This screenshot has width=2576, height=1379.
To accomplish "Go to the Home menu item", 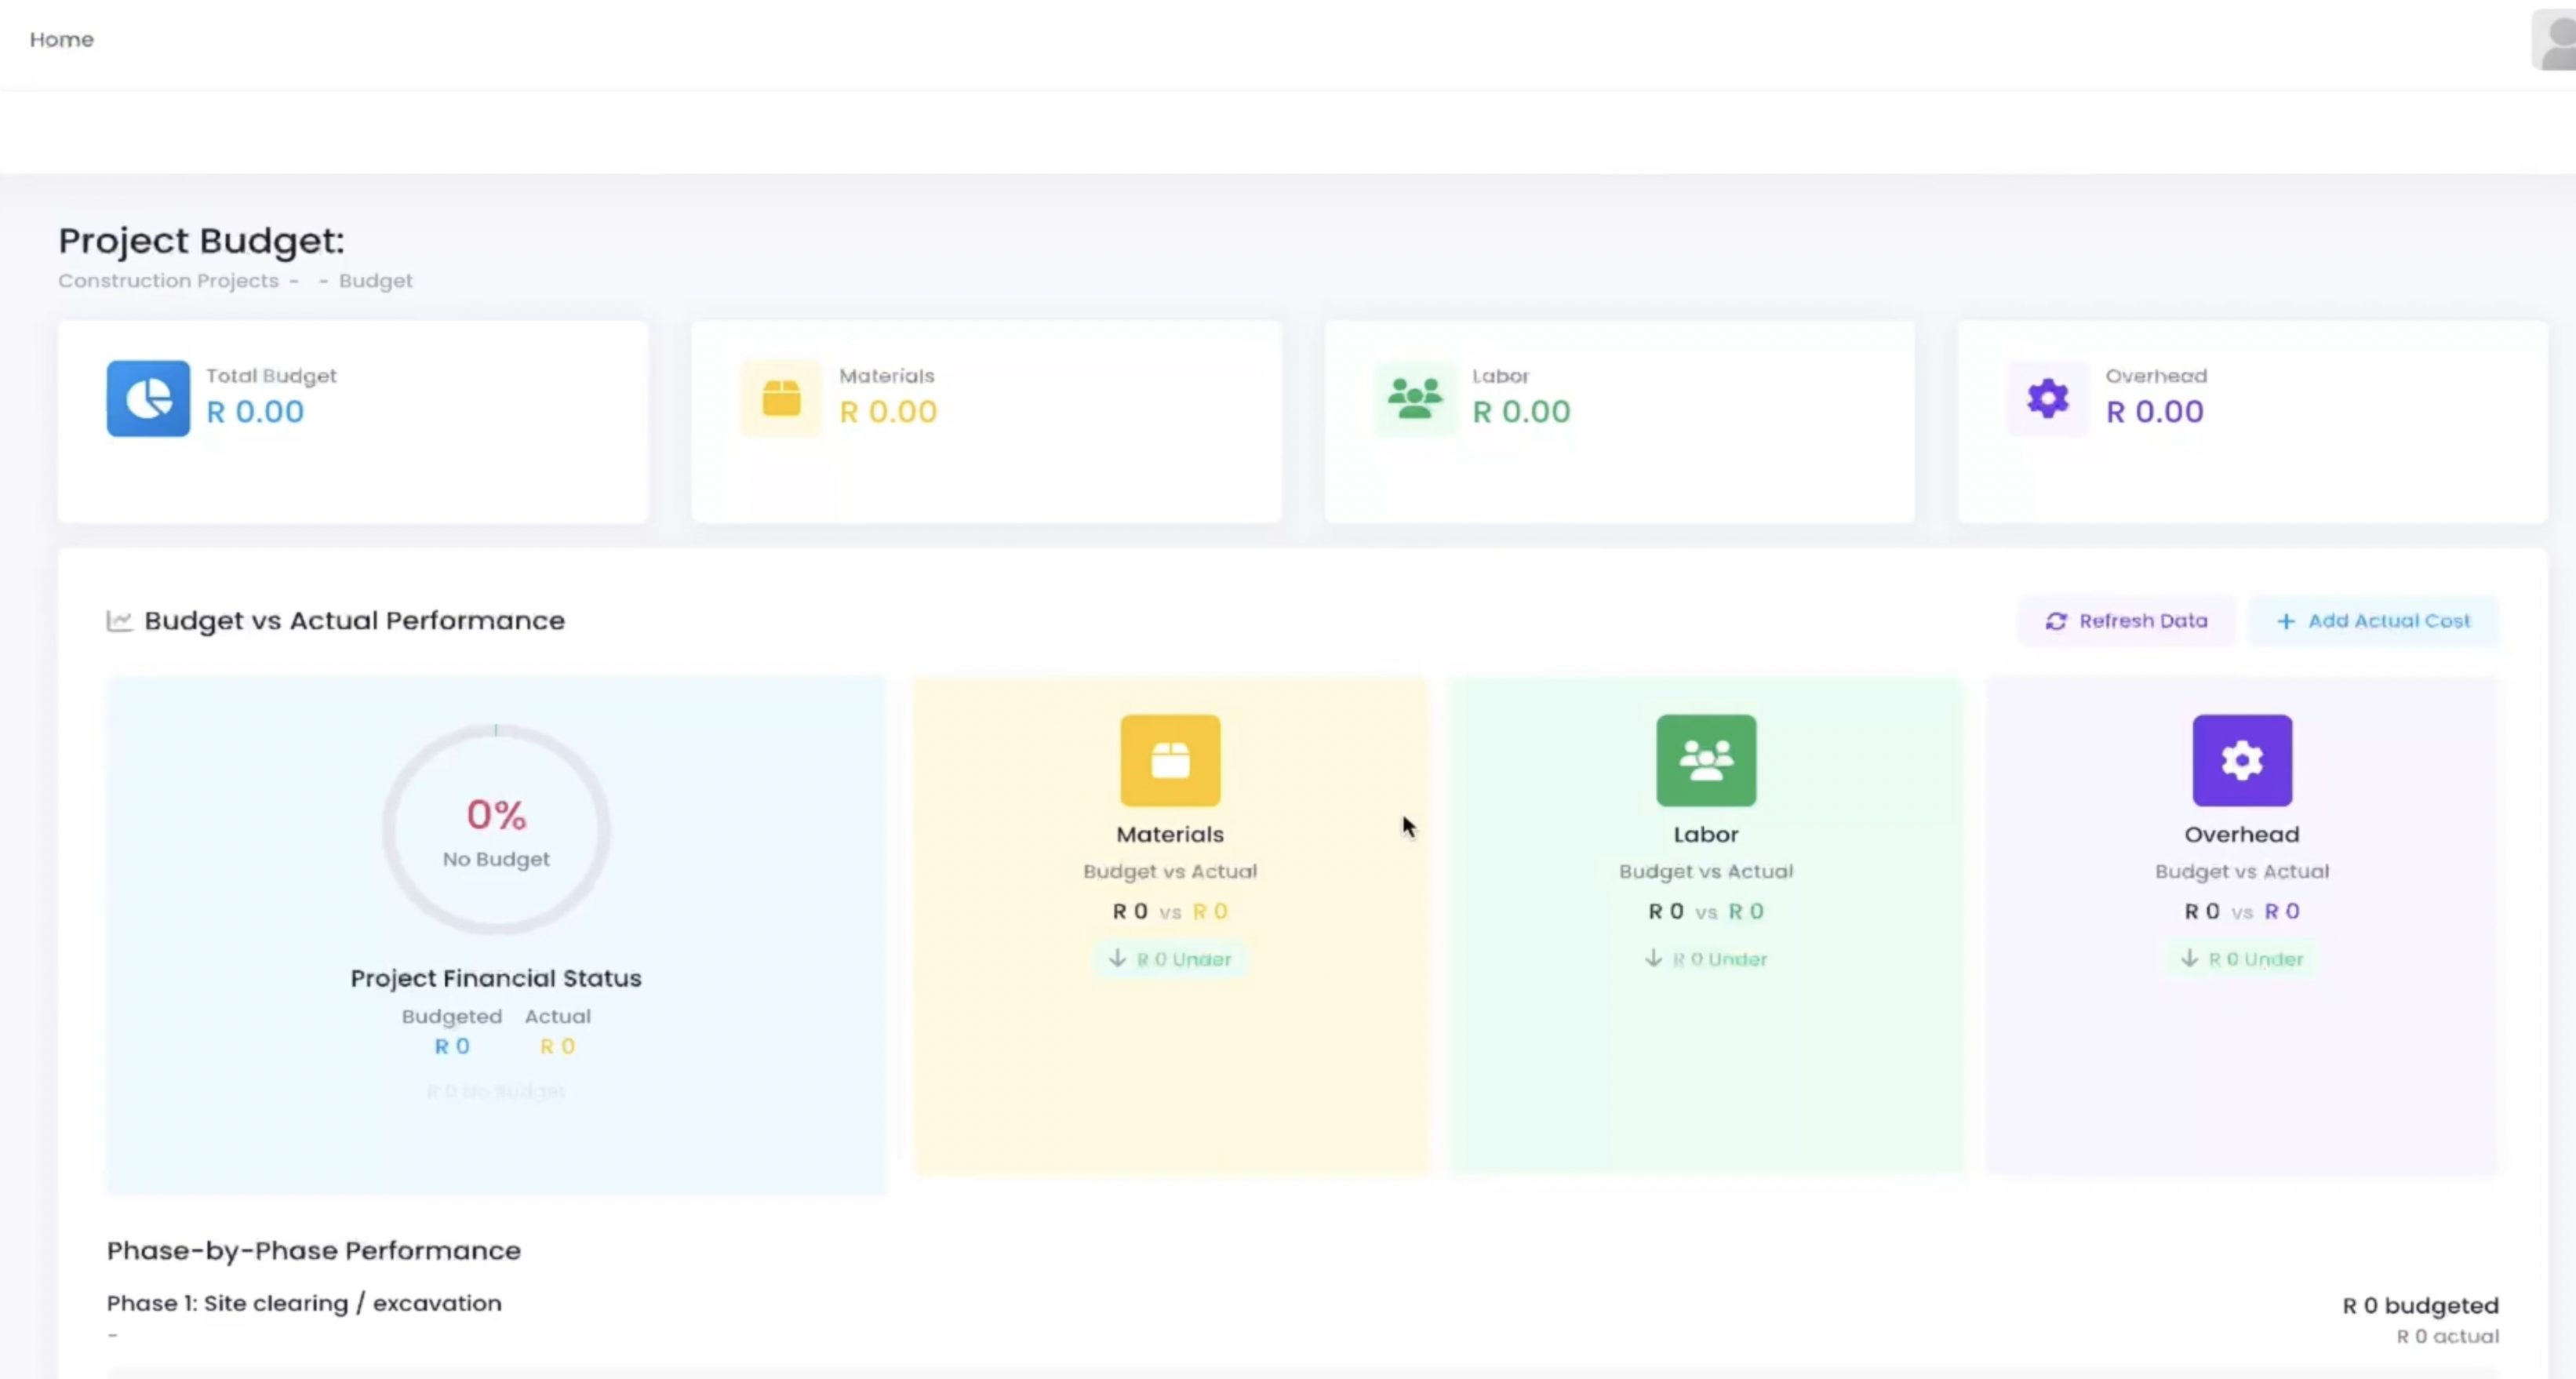I will 62,40.
